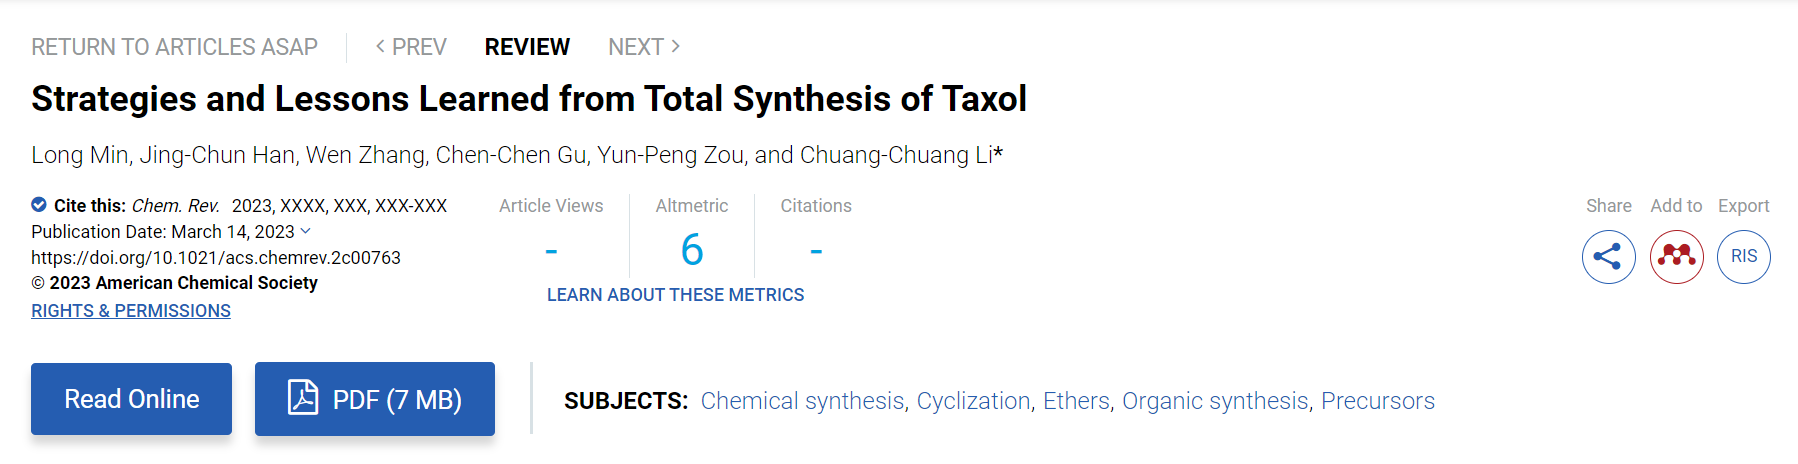Click the Share icon button

pos(1608,257)
